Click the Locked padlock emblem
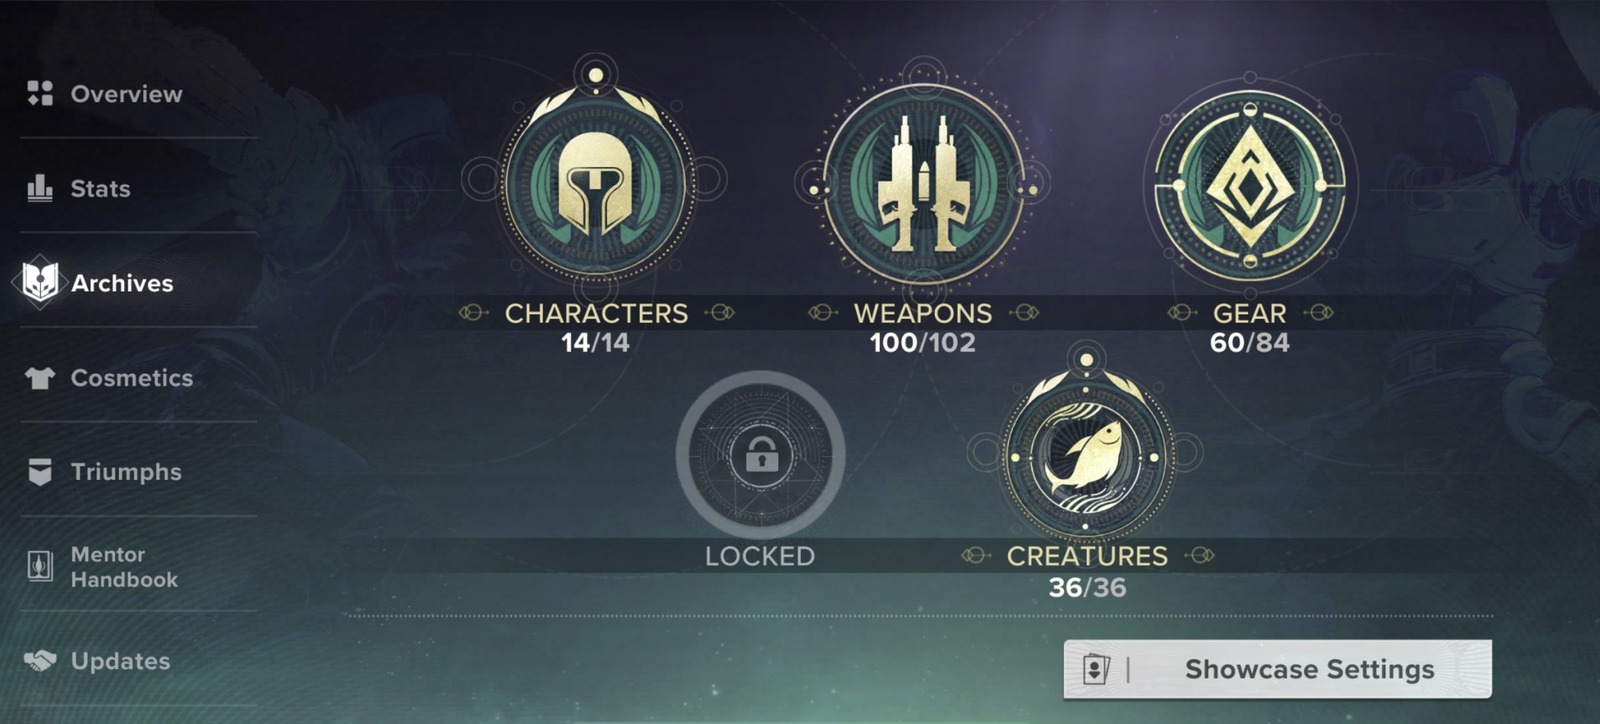Image resolution: width=1600 pixels, height=724 pixels. 761,455
